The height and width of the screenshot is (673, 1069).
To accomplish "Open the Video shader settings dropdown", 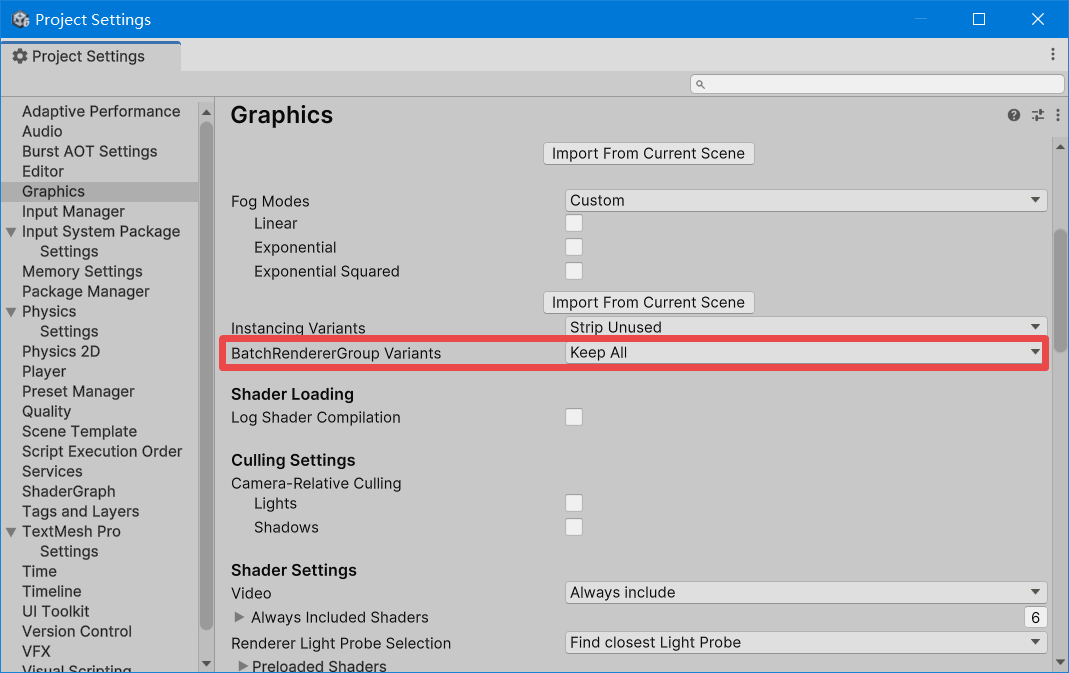I will (x=806, y=593).
